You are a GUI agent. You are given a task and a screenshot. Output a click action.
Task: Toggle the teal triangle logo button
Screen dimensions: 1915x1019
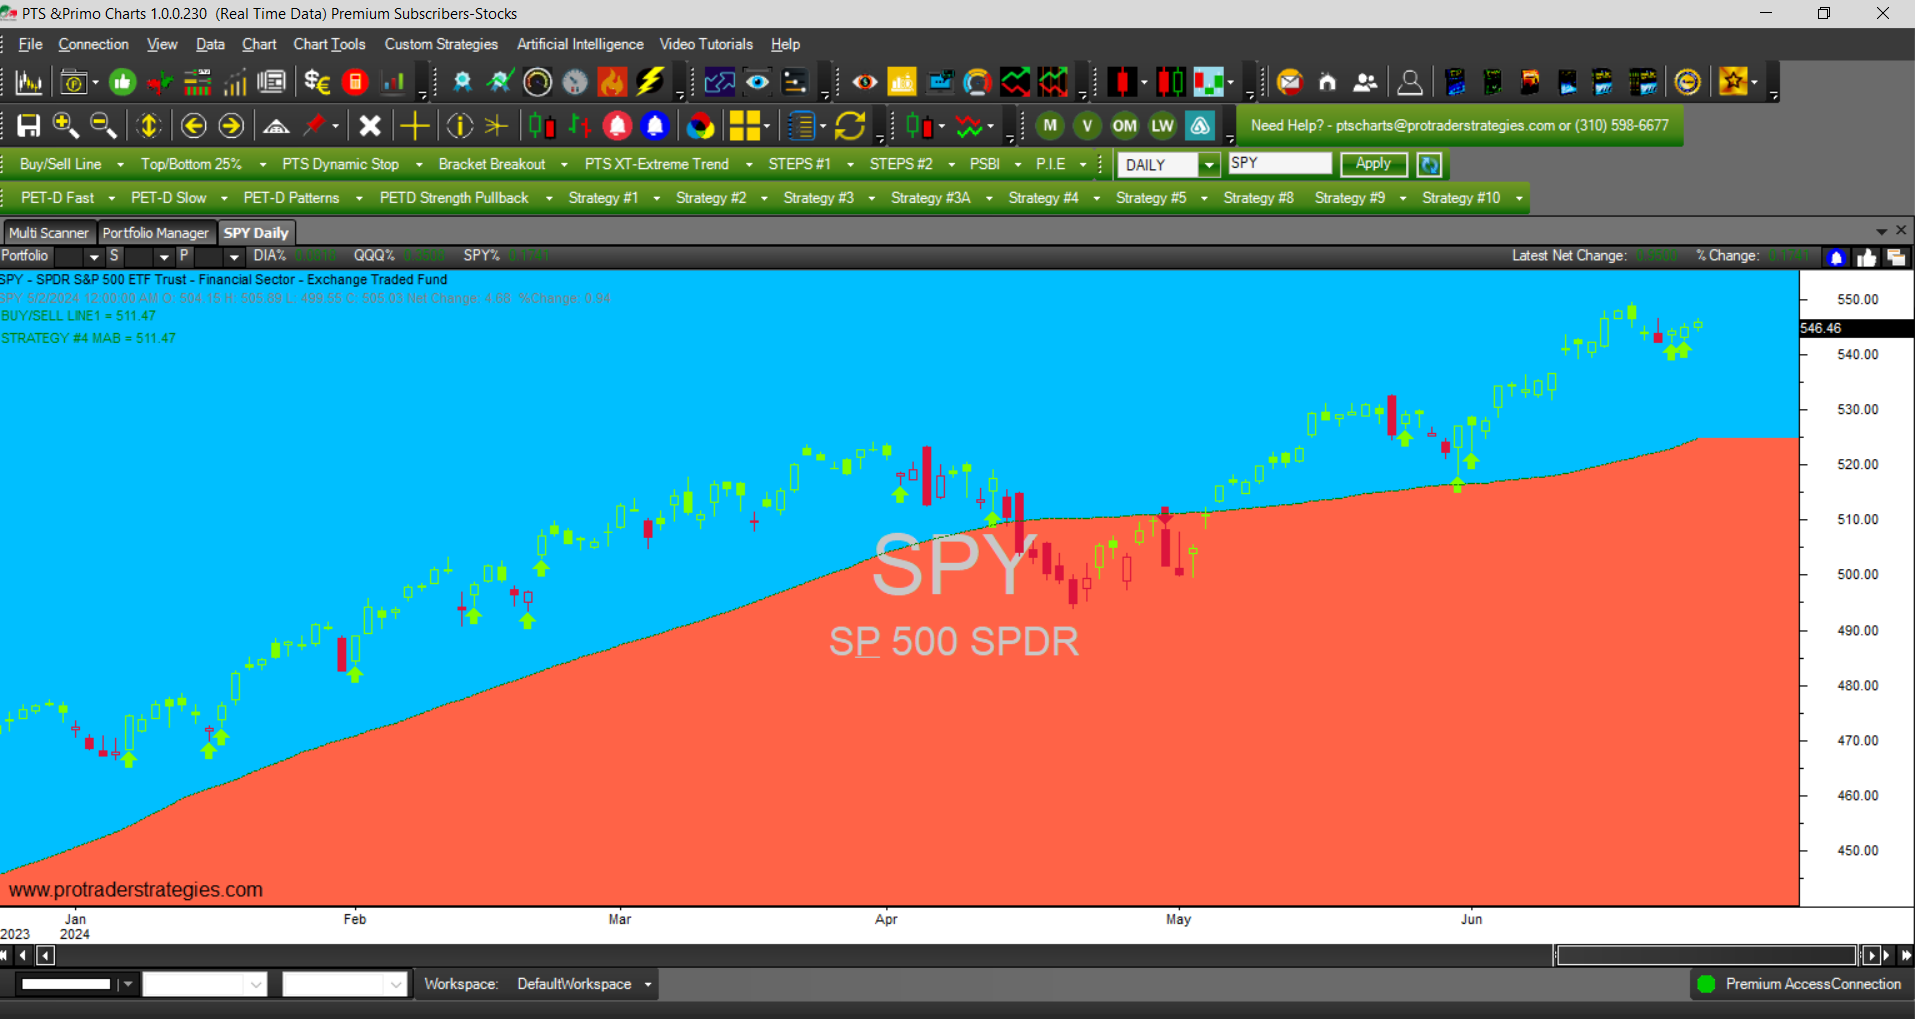coord(1200,126)
